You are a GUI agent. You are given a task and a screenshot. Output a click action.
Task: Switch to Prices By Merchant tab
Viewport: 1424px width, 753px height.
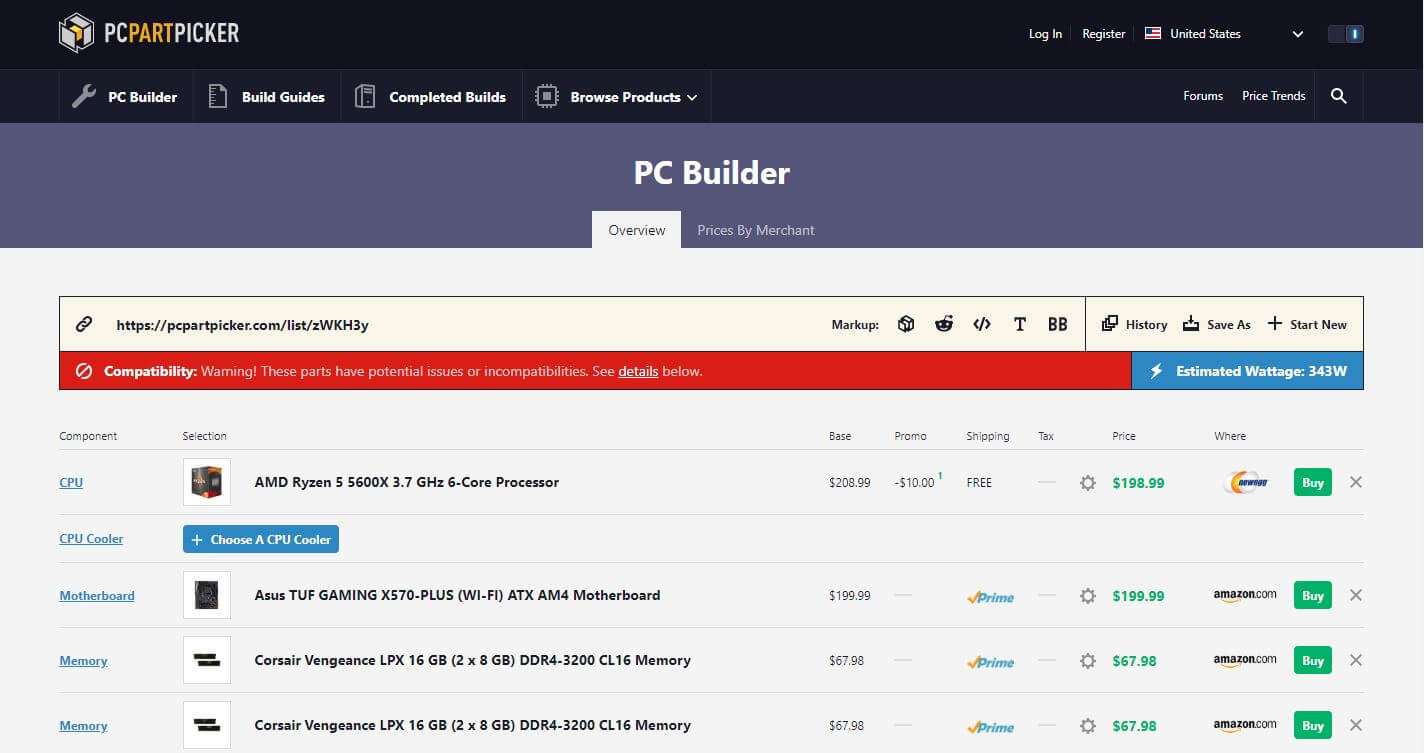pyautogui.click(x=756, y=230)
